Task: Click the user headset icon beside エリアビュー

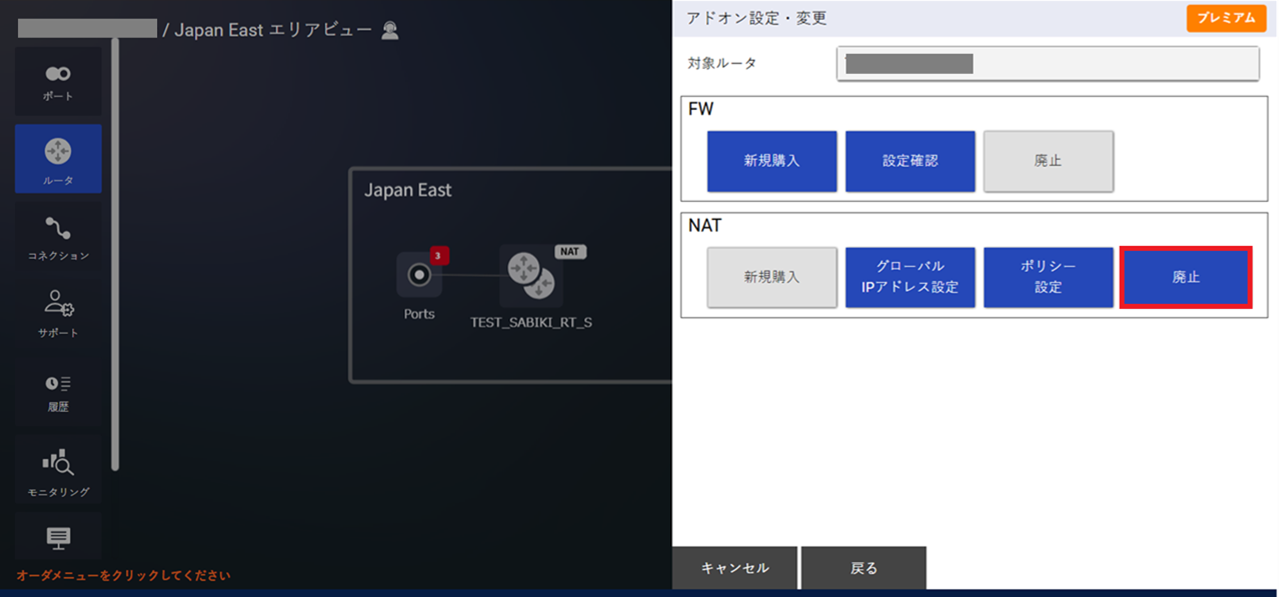Action: coord(390,30)
